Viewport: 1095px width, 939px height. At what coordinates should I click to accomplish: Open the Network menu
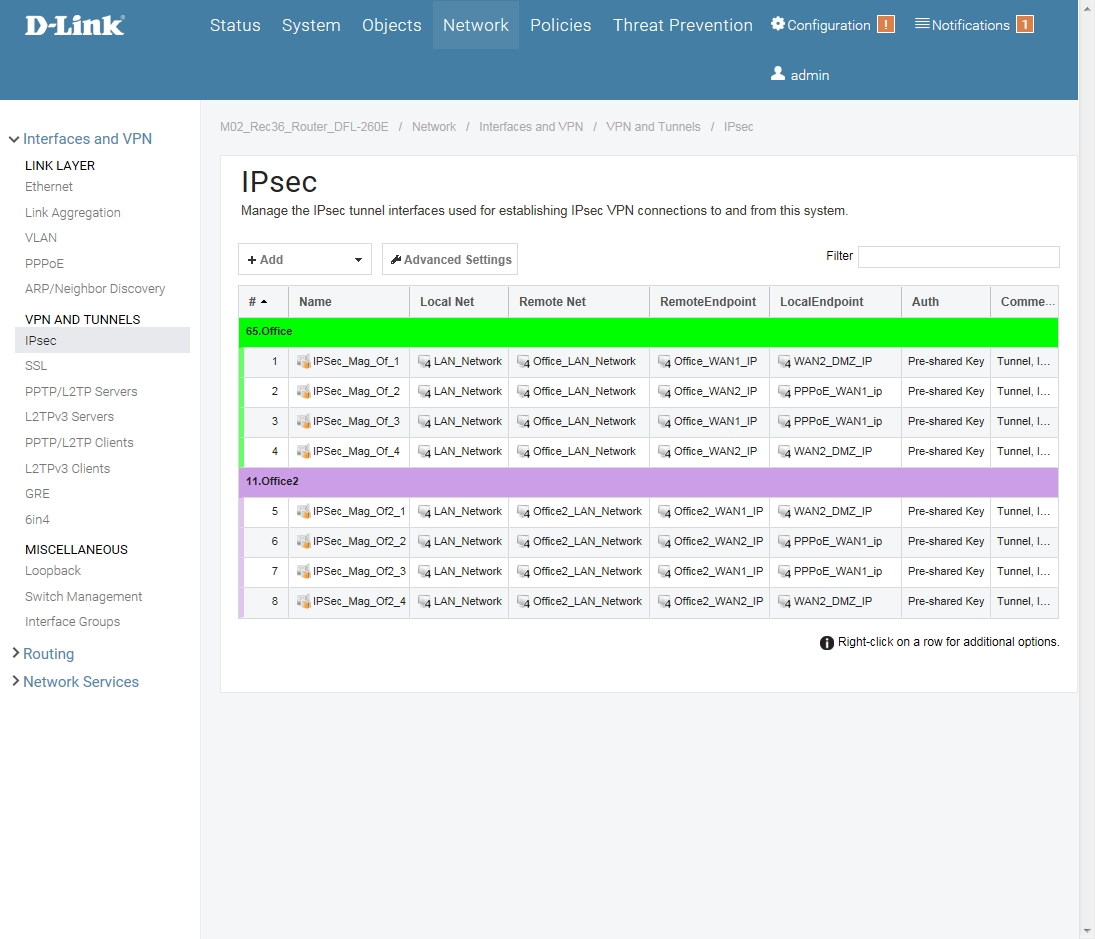476,25
